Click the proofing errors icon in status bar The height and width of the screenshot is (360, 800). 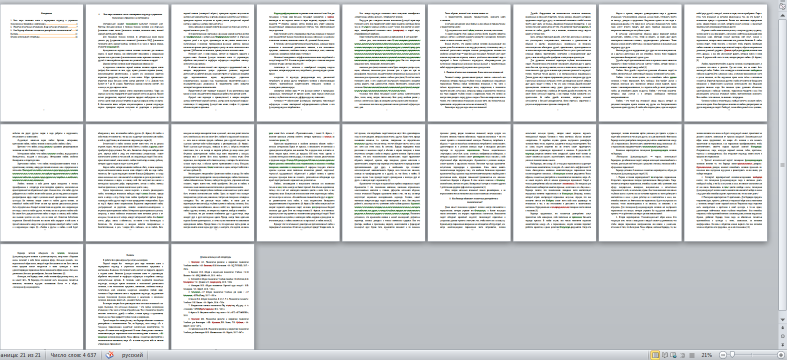109,355
